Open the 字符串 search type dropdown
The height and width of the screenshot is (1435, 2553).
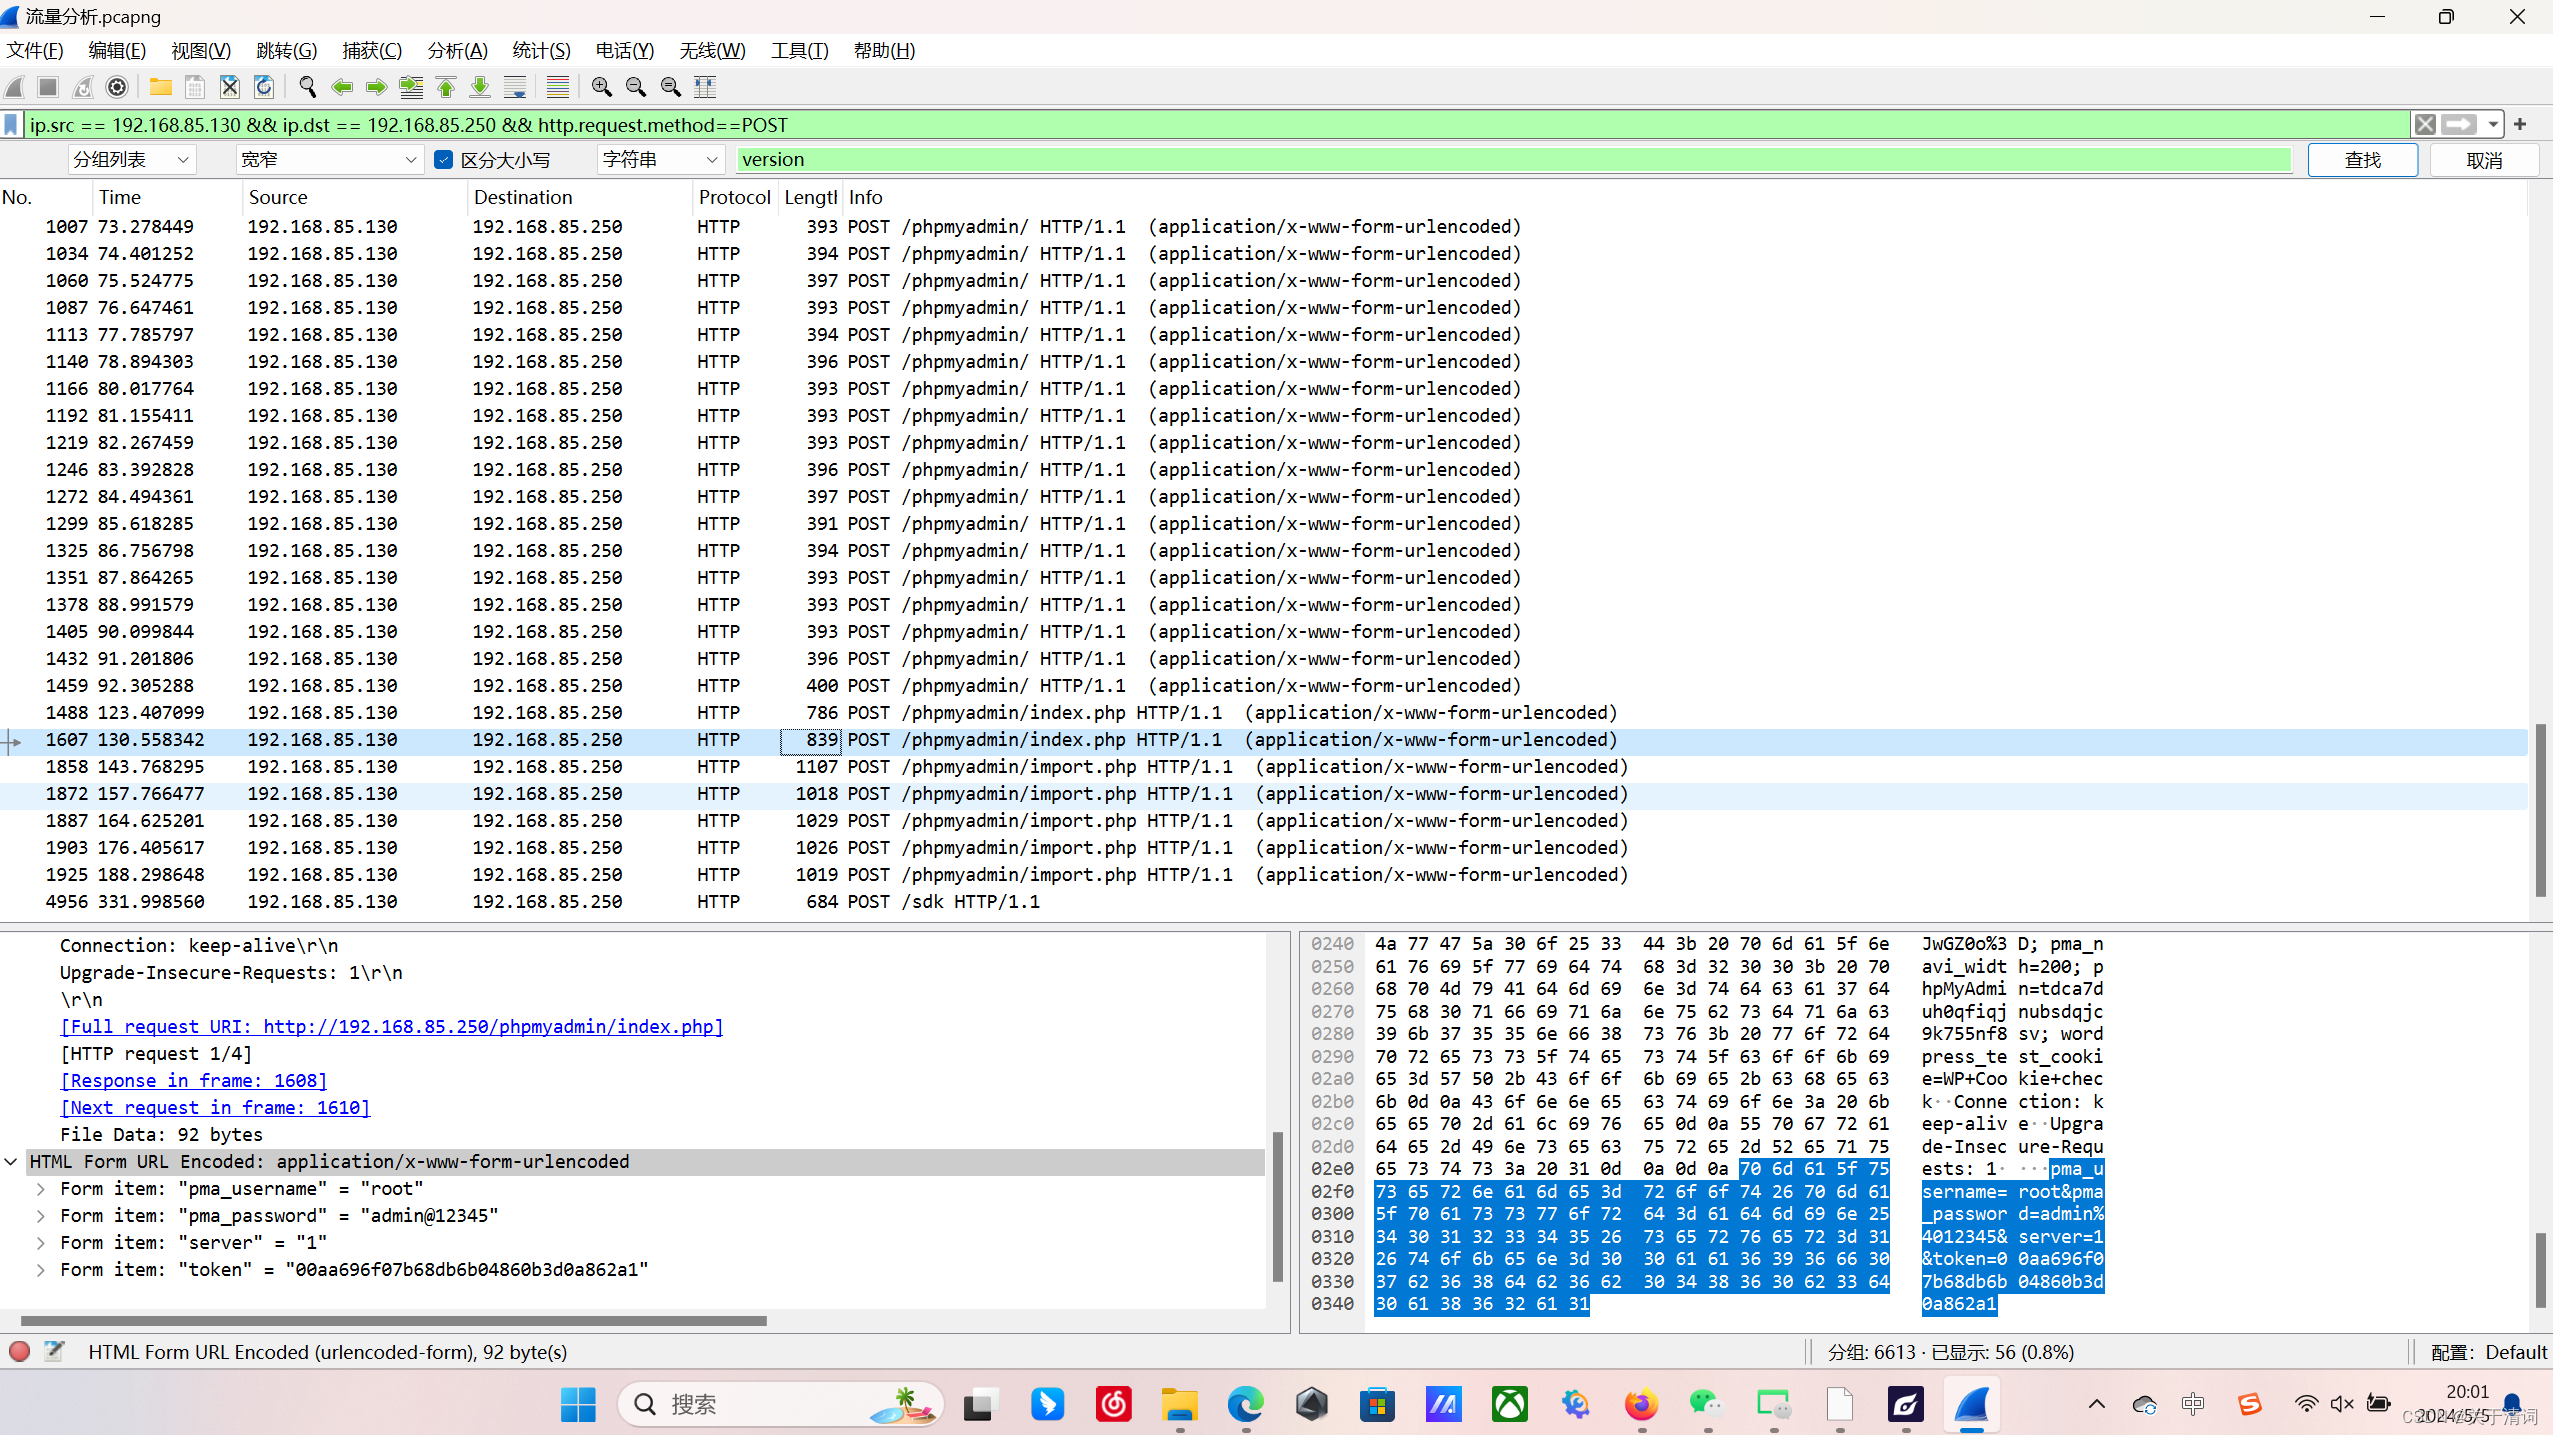click(660, 160)
